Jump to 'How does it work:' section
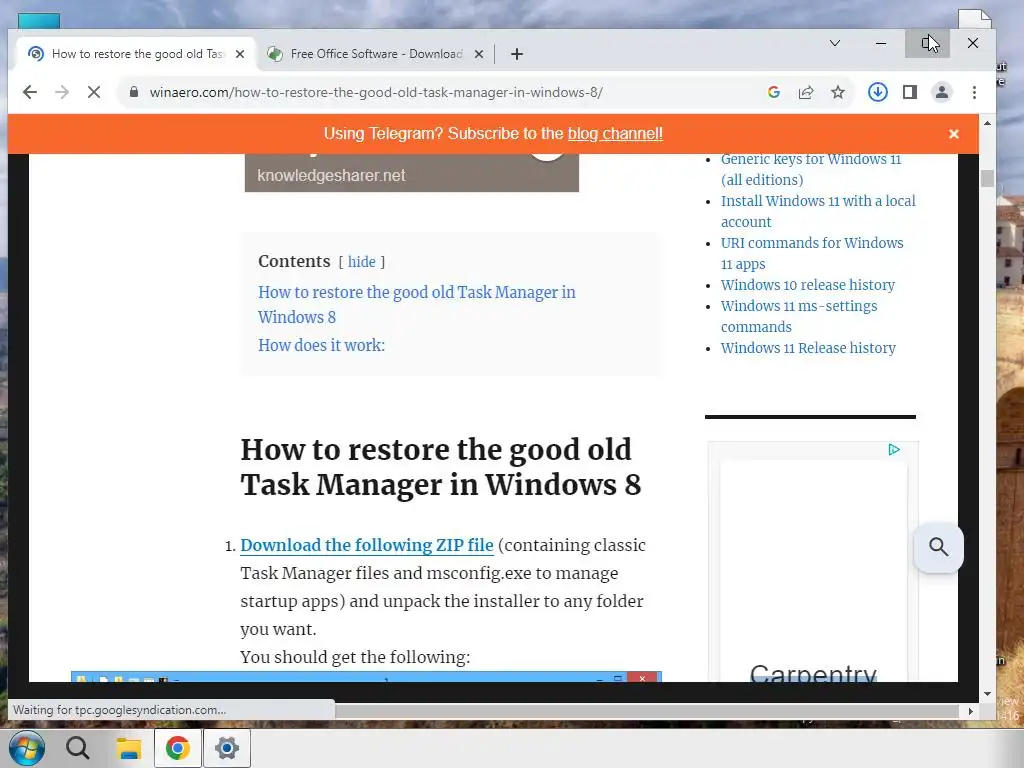Screen dimensions: 1024x768 (321, 345)
